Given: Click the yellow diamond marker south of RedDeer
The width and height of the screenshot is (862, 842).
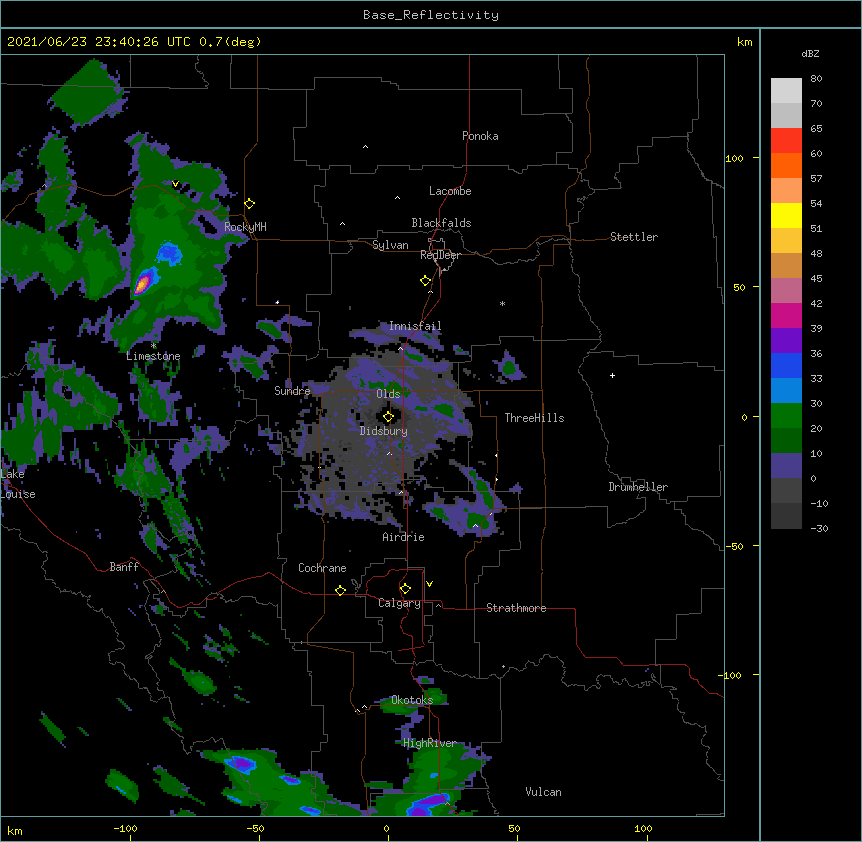Looking at the screenshot, I should coord(426,281).
